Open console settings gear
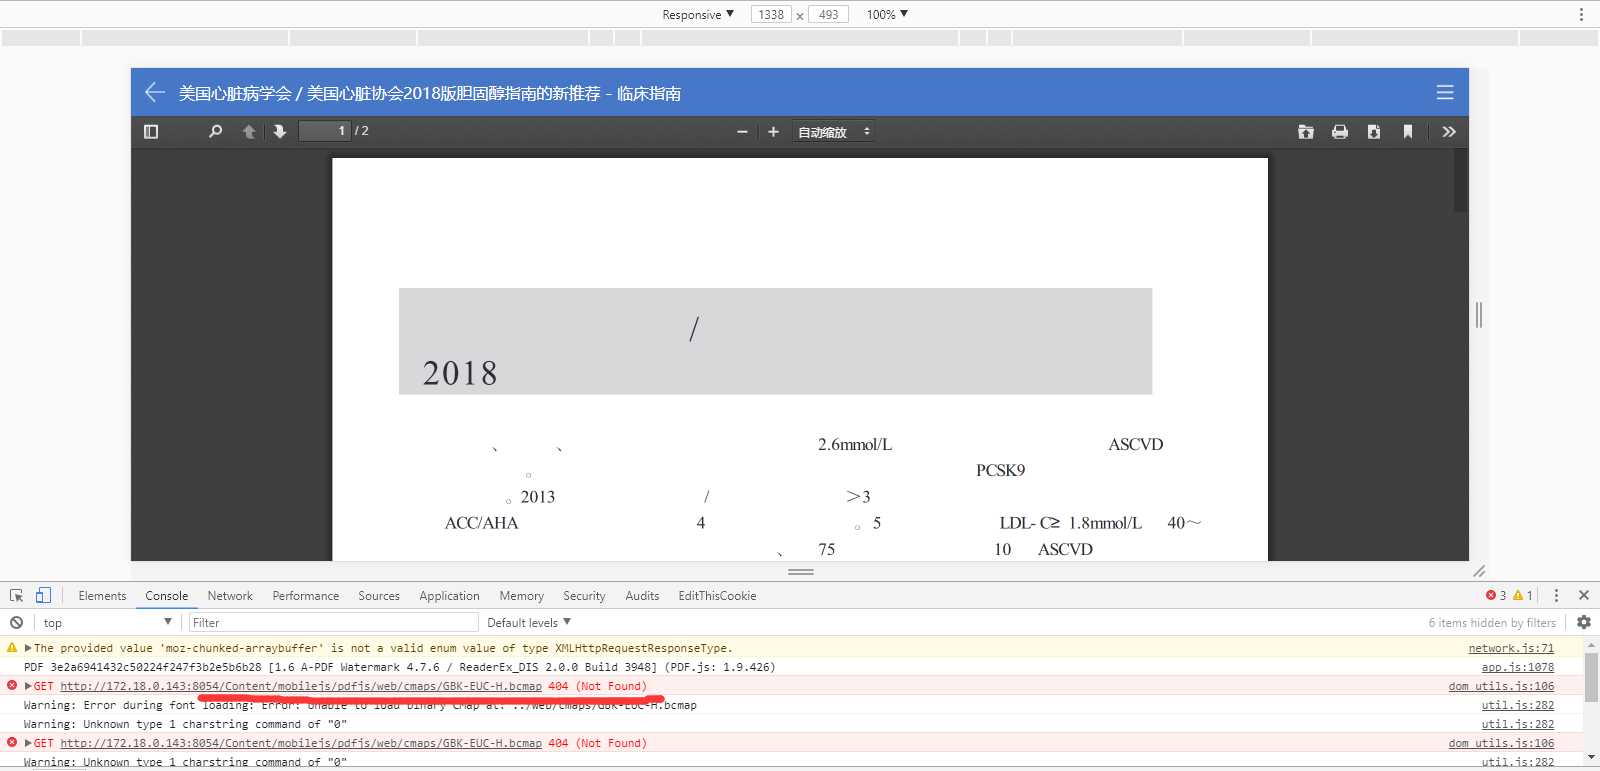 click(1584, 622)
